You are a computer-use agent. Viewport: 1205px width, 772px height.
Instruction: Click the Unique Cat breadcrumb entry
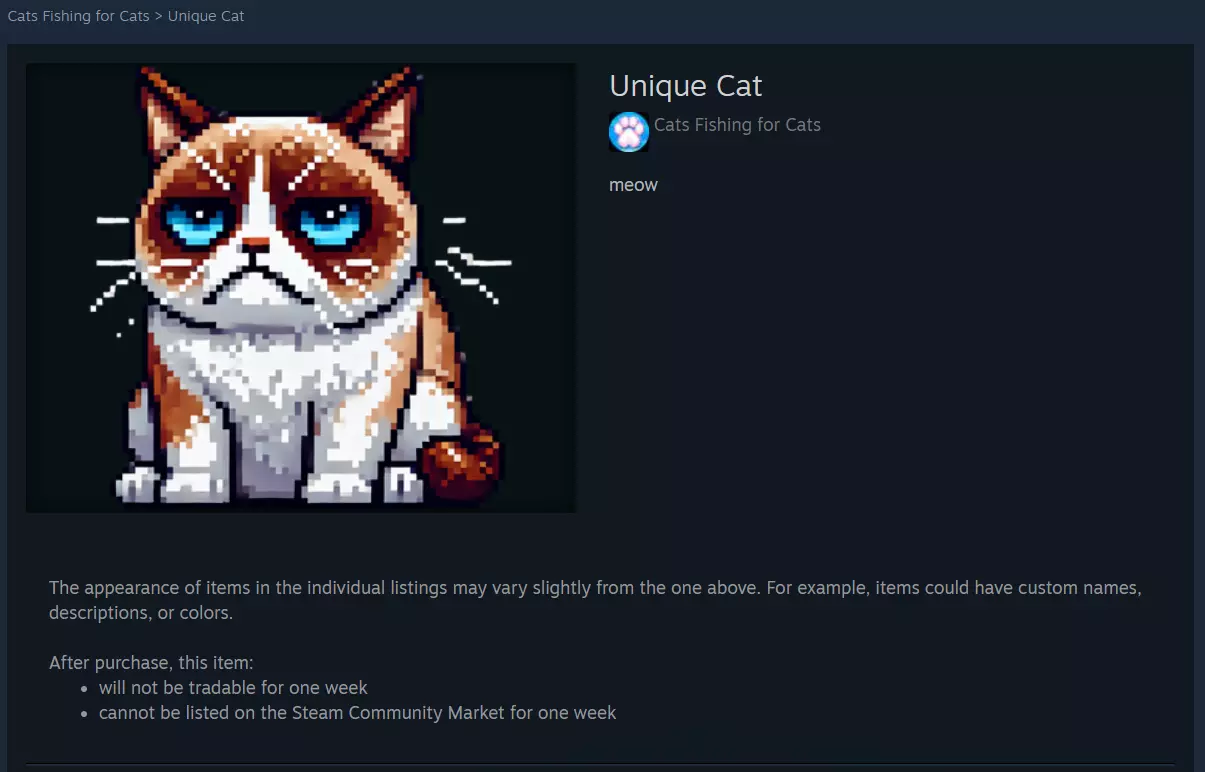click(206, 16)
